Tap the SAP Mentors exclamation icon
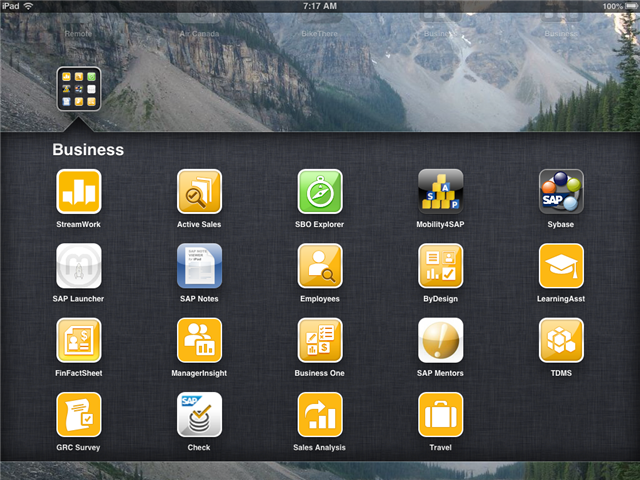The width and height of the screenshot is (640, 480). (440, 340)
